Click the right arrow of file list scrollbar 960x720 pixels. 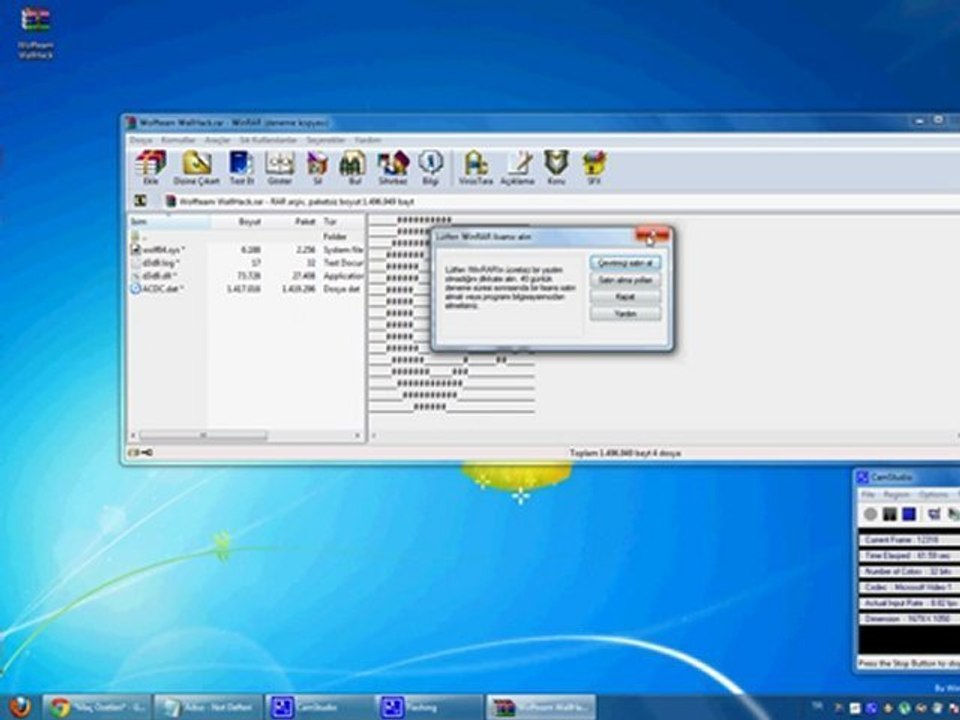coord(358,435)
